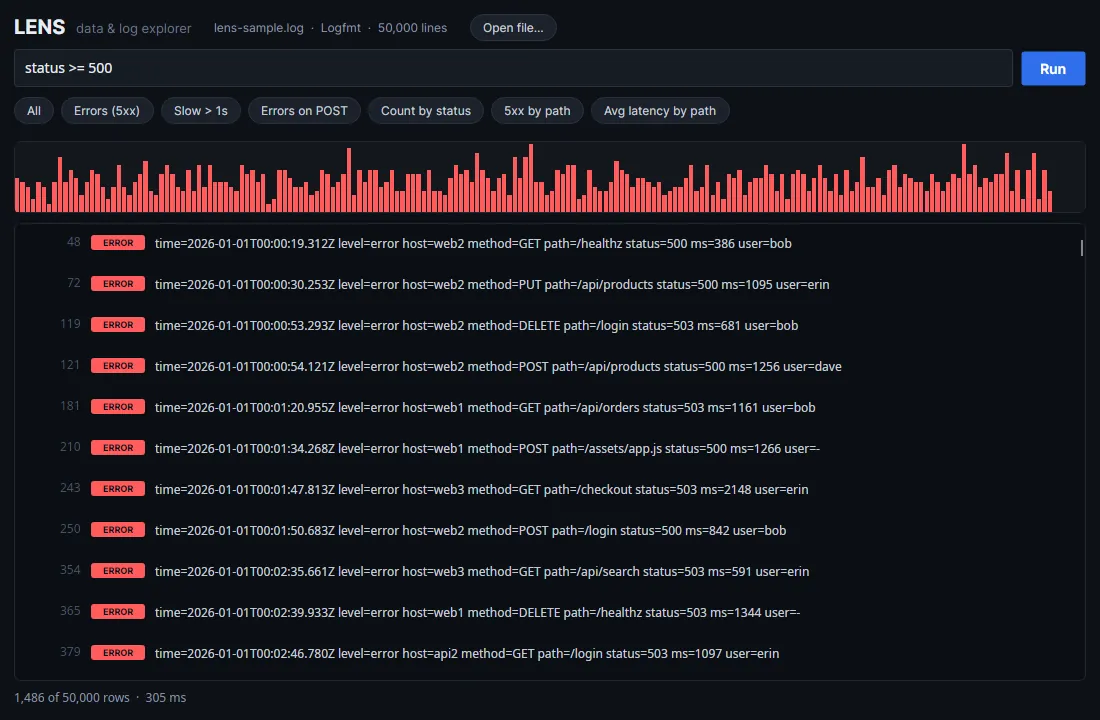Click the ERROR badge on row 121
Screen dimensions: 1100x720
coord(118,366)
